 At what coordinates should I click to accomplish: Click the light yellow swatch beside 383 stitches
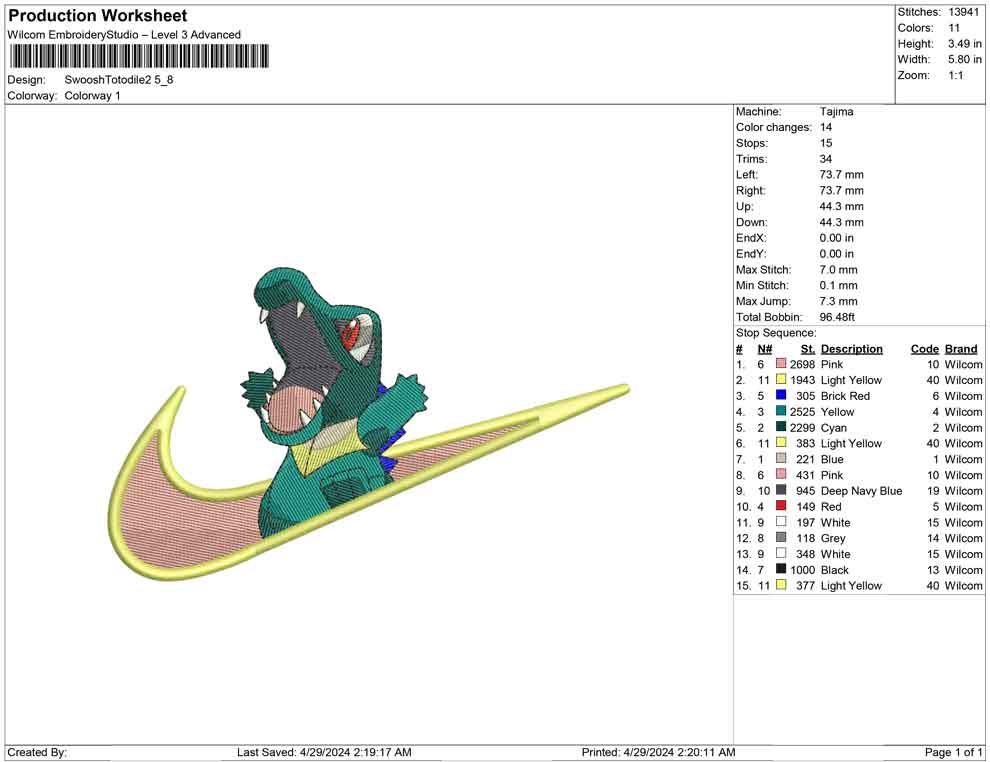[x=781, y=443]
